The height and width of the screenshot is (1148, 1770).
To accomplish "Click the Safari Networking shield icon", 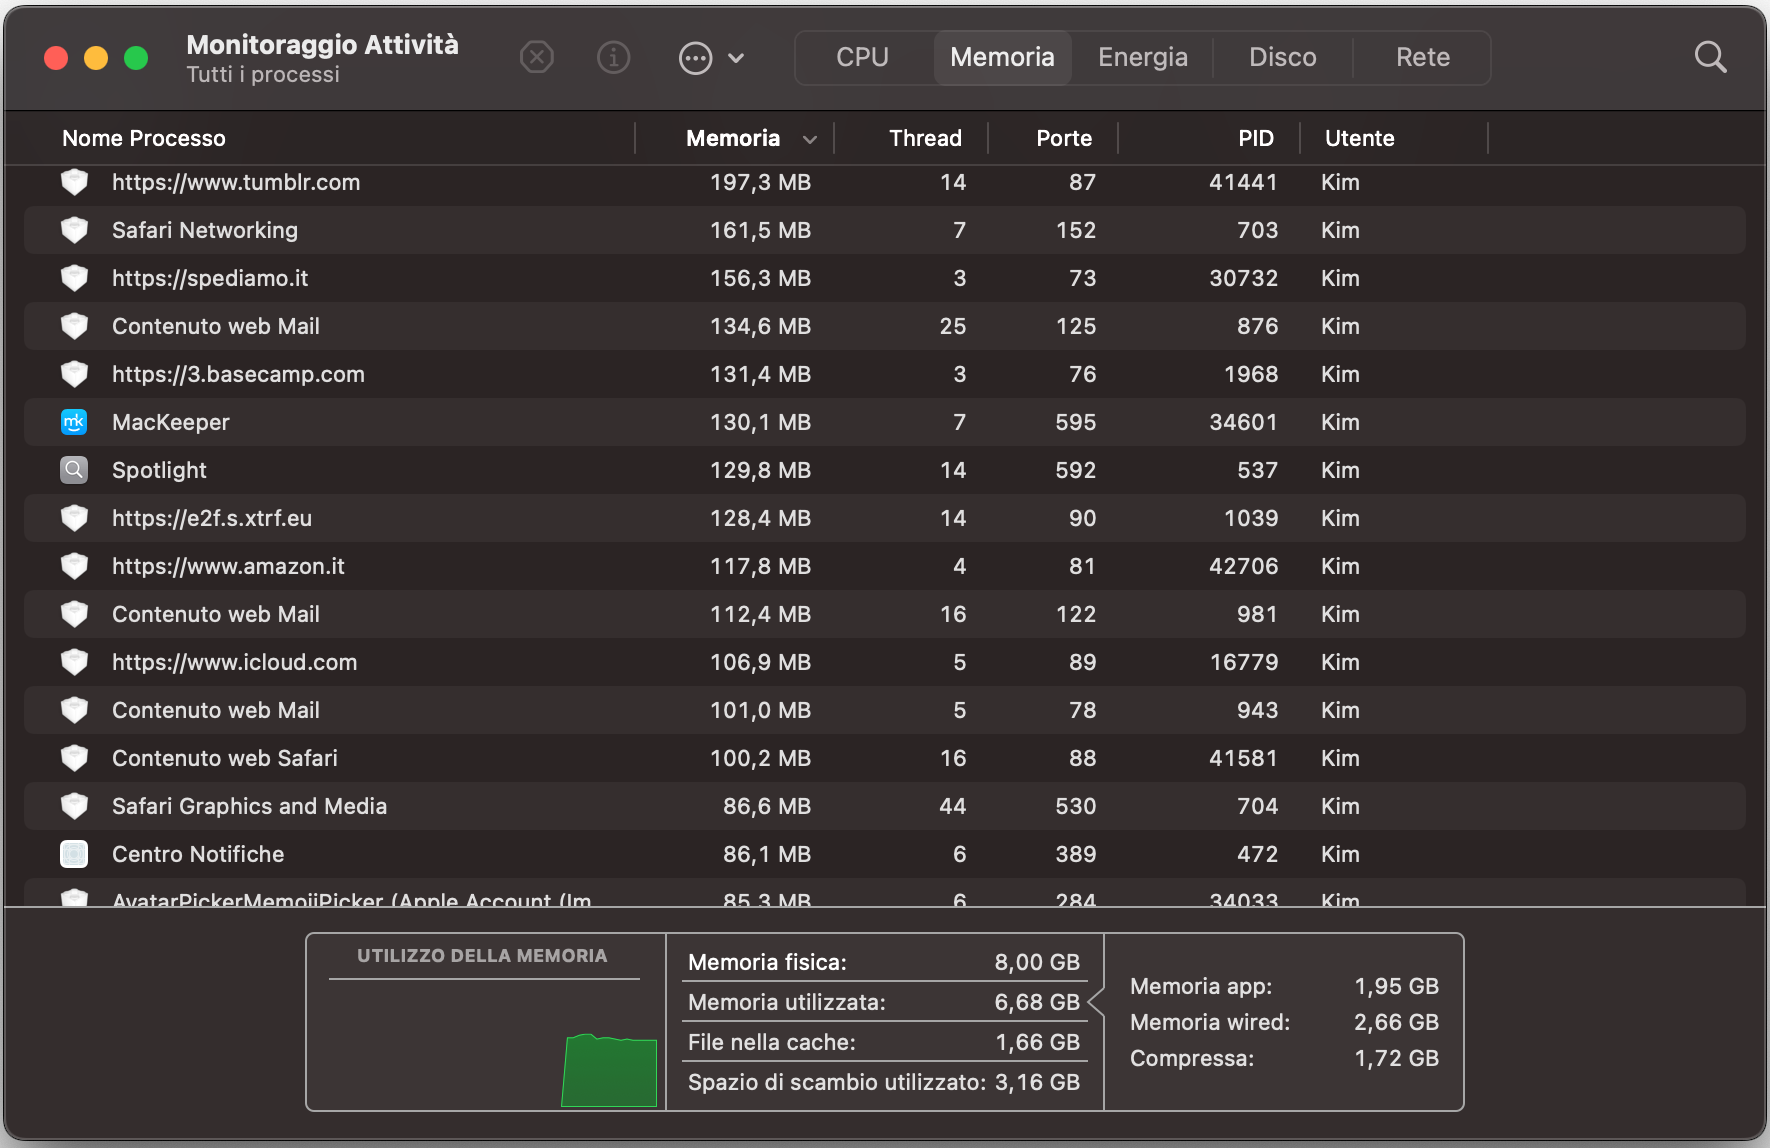I will click(x=74, y=230).
